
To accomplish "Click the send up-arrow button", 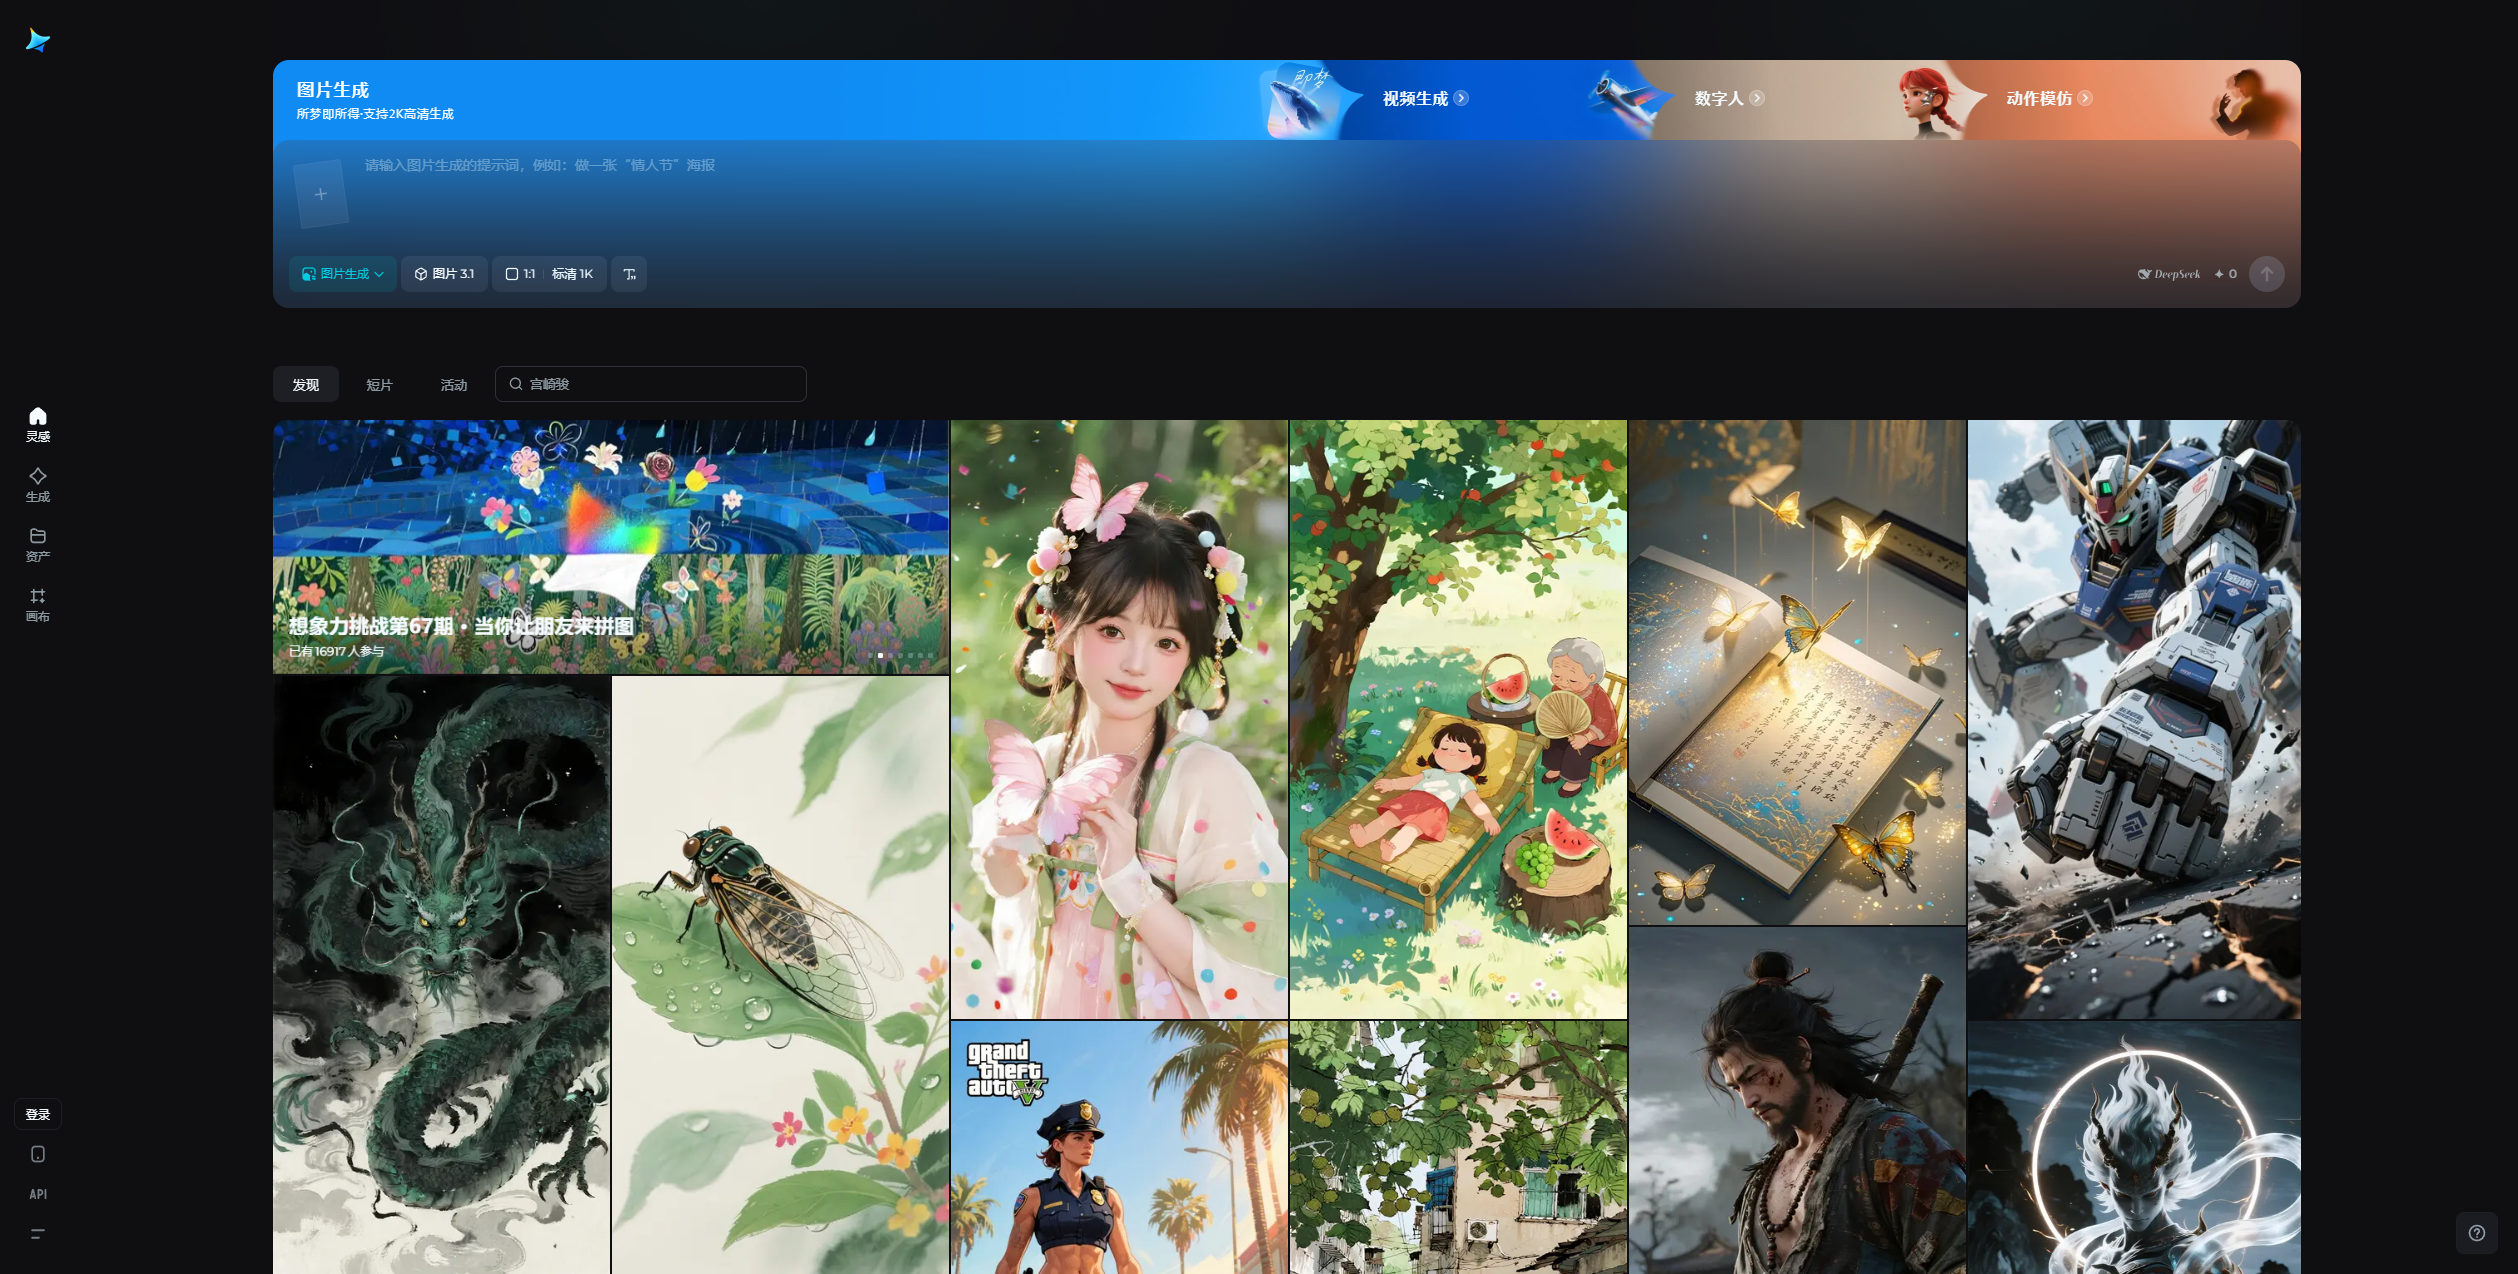I will click(2266, 274).
